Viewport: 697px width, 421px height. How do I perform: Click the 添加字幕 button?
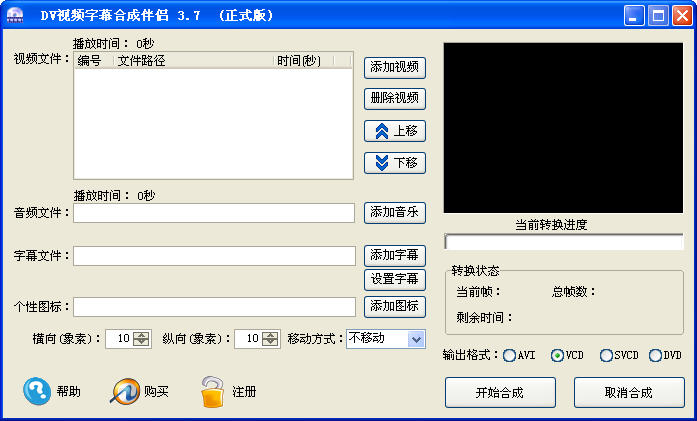(395, 255)
